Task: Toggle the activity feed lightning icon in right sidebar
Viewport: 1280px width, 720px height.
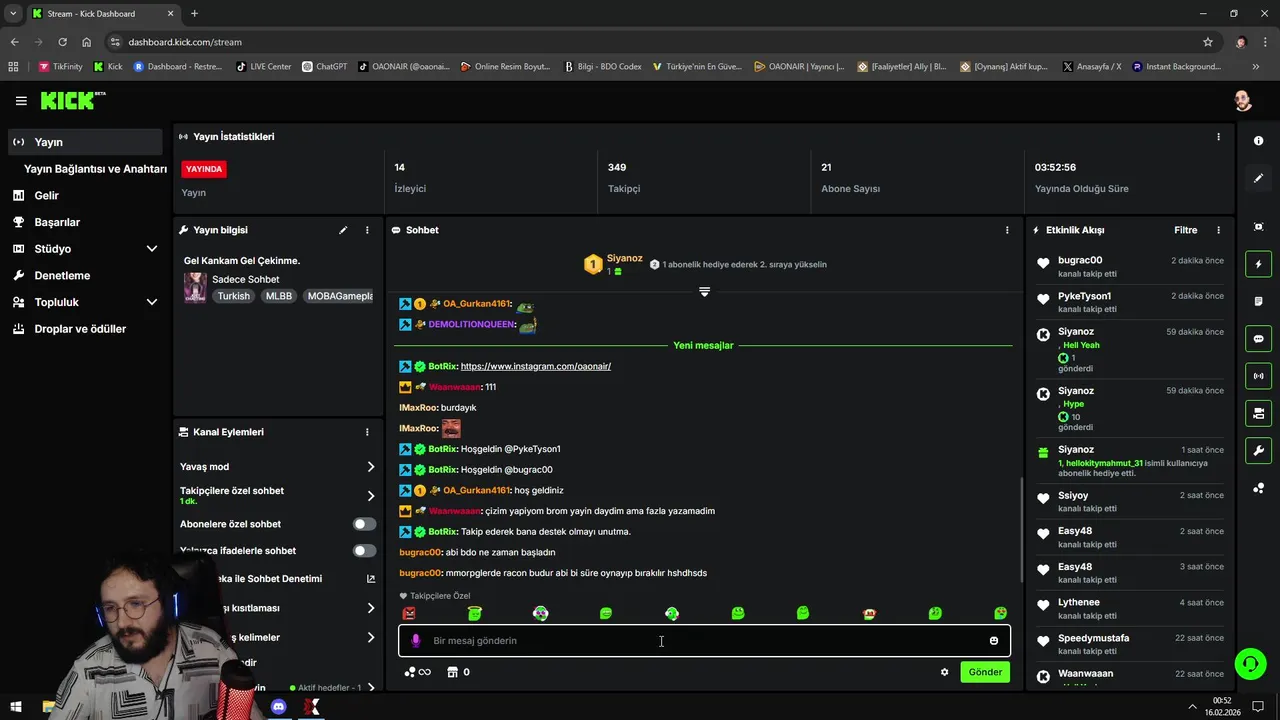Action: tap(1258, 264)
